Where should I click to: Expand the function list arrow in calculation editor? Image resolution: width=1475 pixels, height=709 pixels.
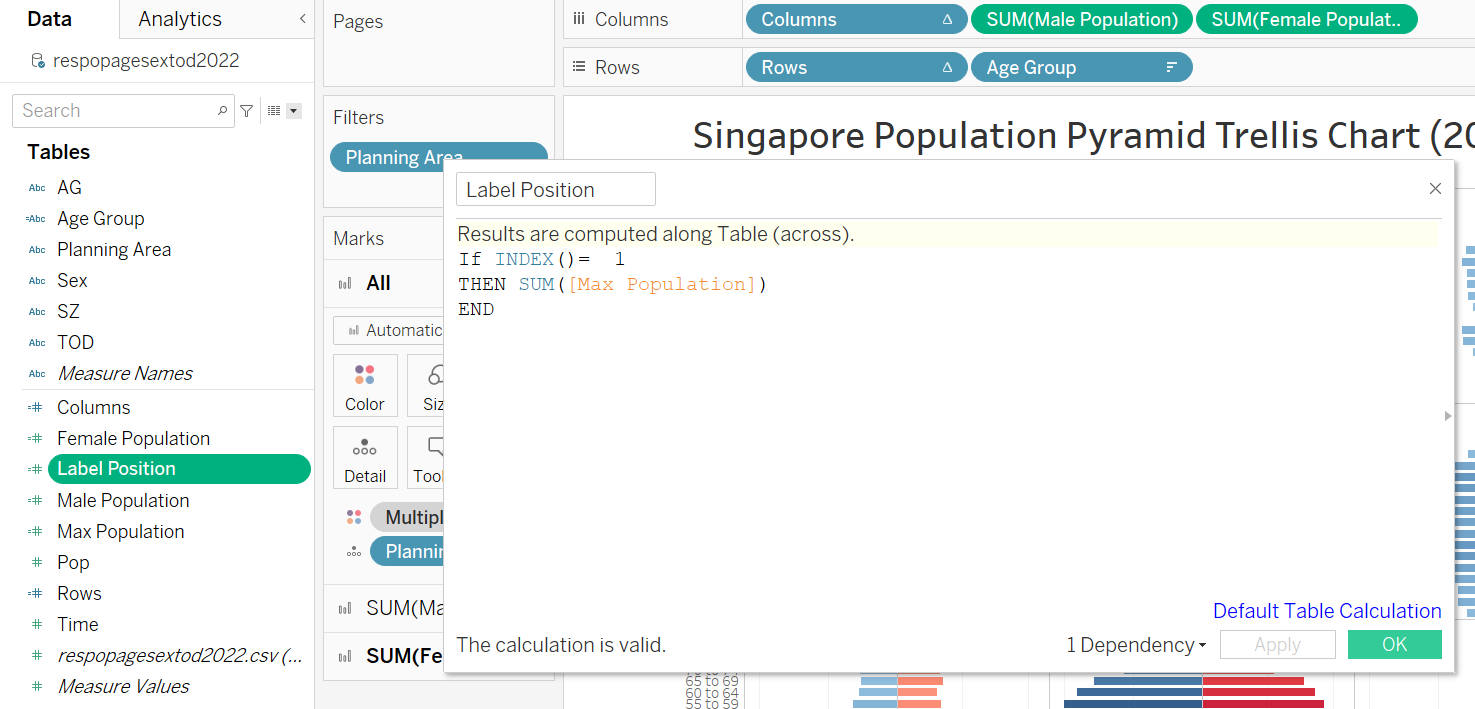pyautogui.click(x=1447, y=415)
